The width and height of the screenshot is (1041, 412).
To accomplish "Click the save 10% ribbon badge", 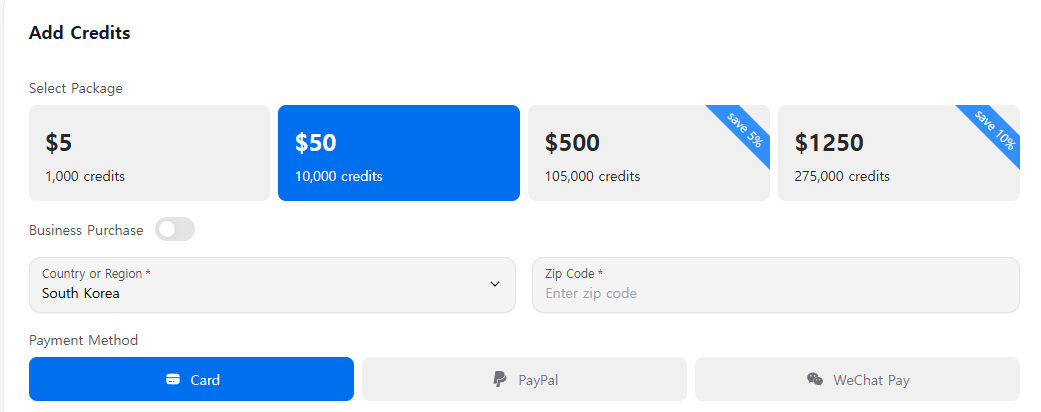I will tap(995, 130).
